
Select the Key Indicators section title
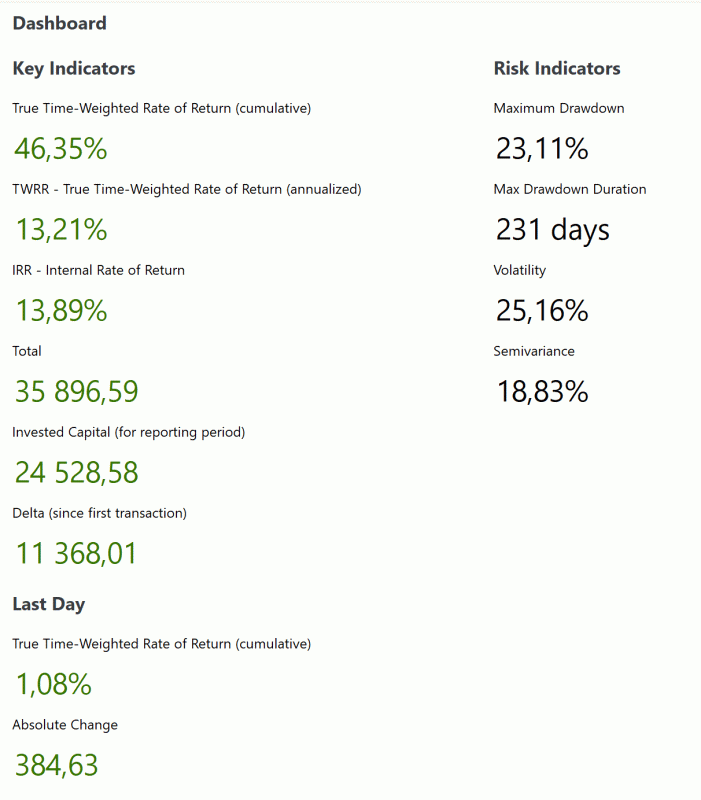click(73, 69)
